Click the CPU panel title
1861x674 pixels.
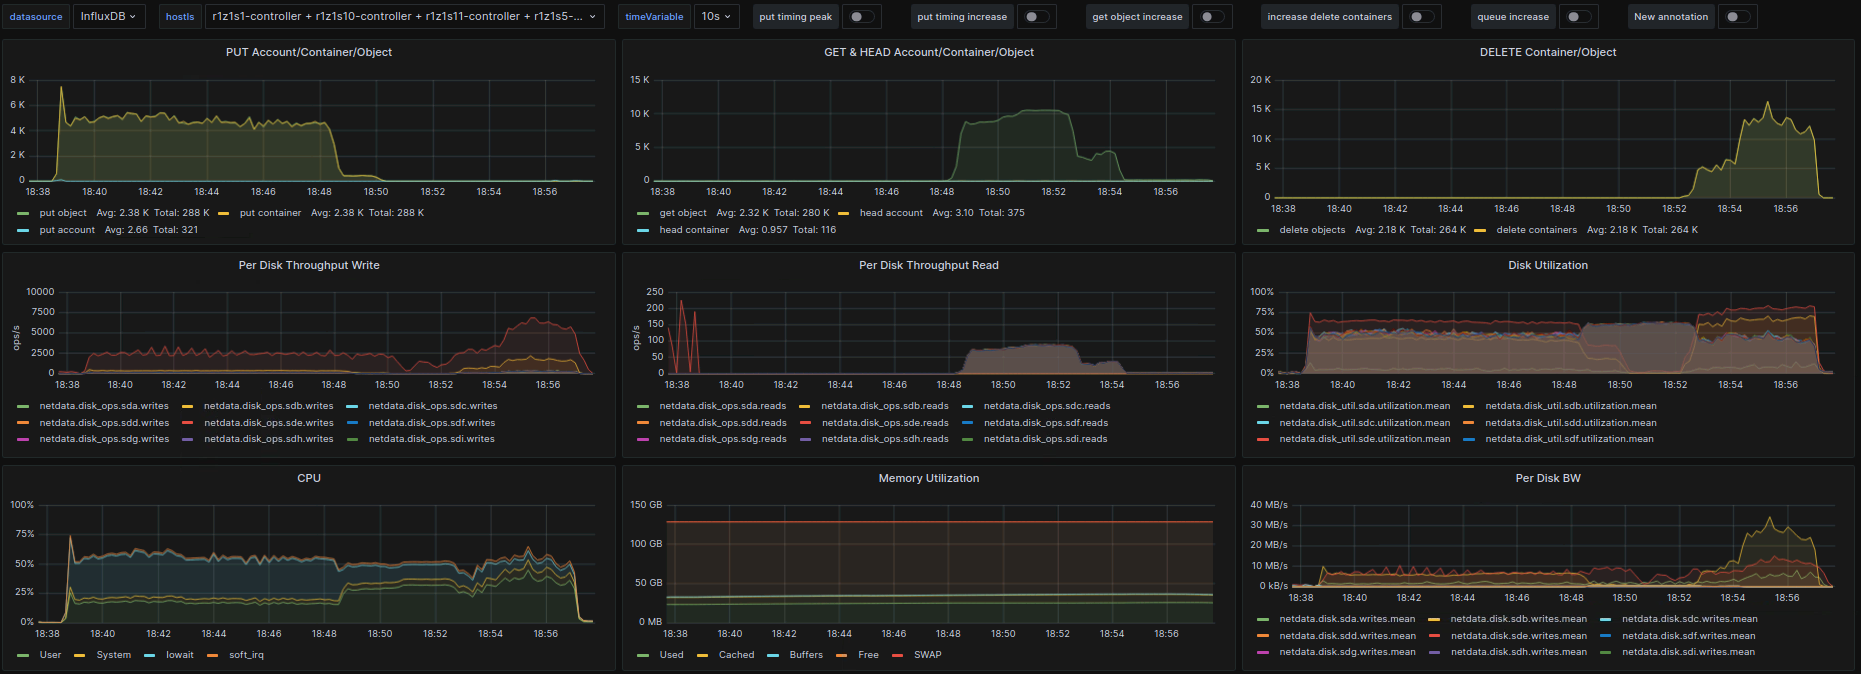(308, 478)
